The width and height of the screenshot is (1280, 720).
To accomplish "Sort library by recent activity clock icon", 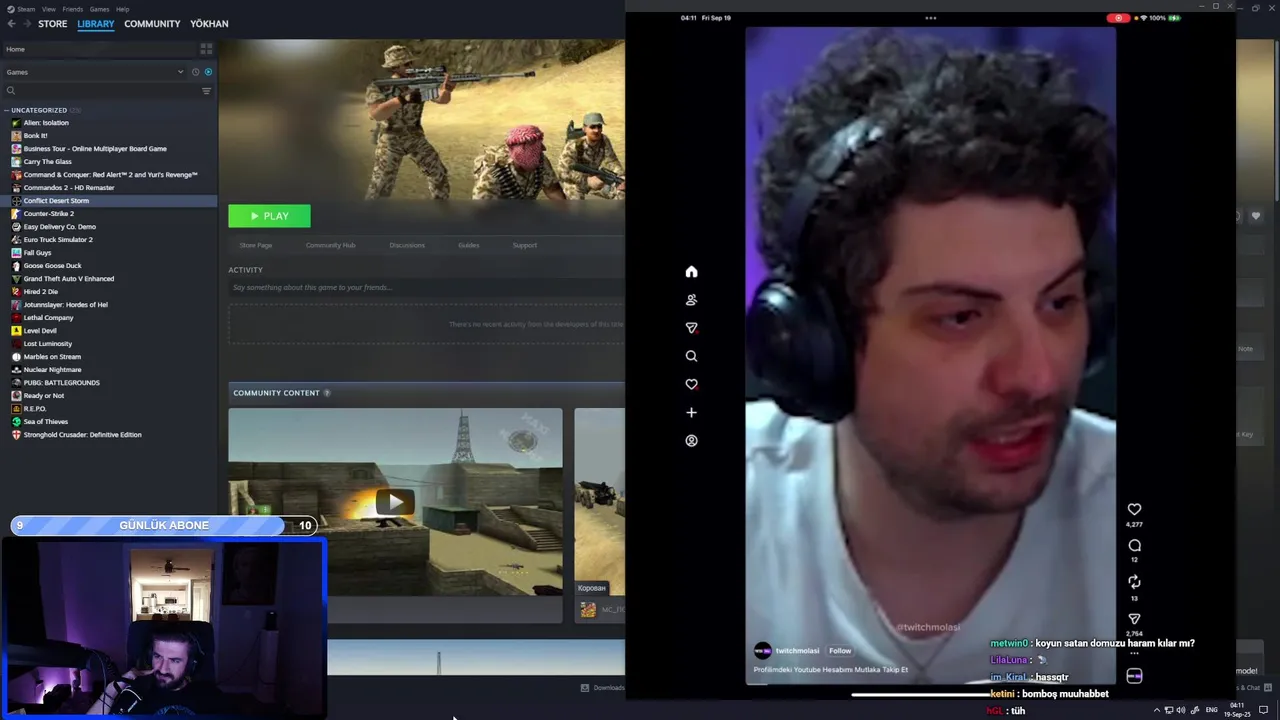I will (x=195, y=72).
